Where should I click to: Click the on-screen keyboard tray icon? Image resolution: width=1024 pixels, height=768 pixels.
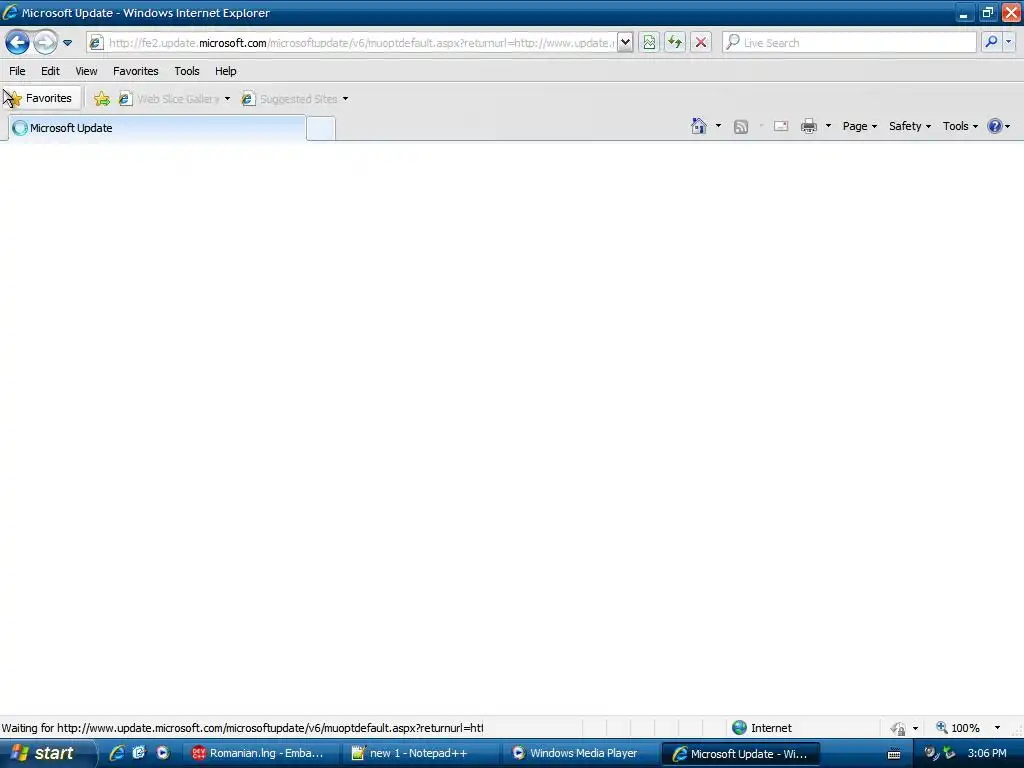click(894, 754)
